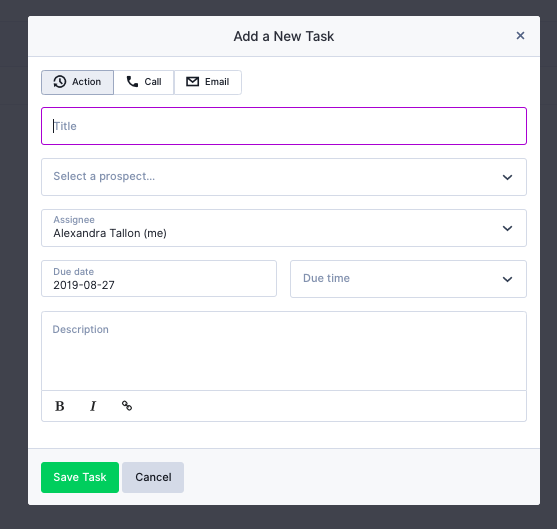Image resolution: width=557 pixels, height=529 pixels.
Task: Close the Add a New Task dialog
Action: pyautogui.click(x=520, y=36)
